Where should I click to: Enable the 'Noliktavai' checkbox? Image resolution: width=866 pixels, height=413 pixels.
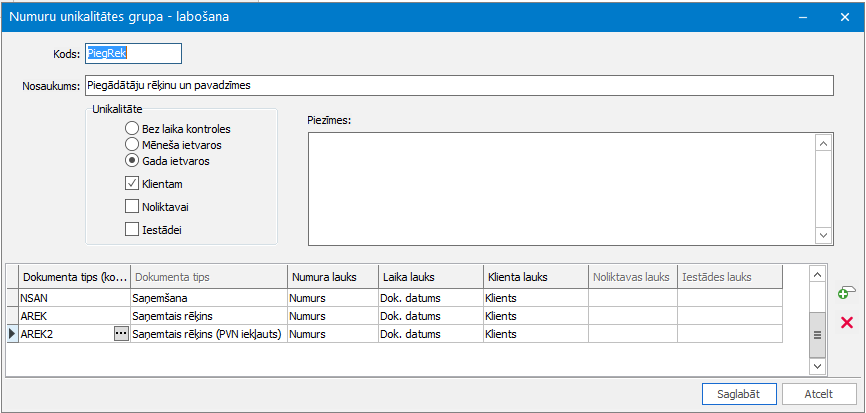(x=133, y=207)
